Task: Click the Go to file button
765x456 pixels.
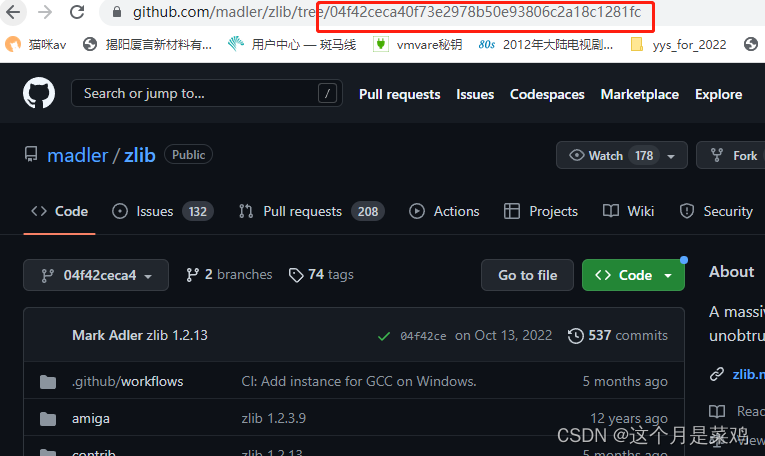Action: 527,275
